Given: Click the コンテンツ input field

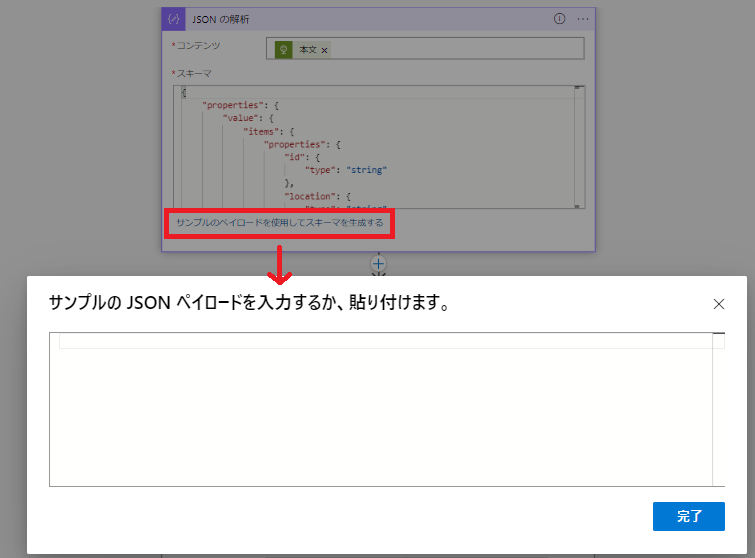Looking at the screenshot, I should pyautogui.click(x=425, y=49).
